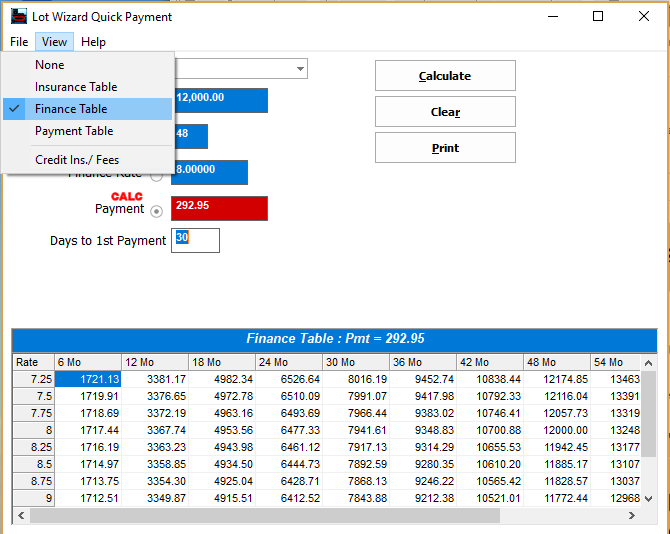670x534 pixels.
Task: Open the Help menu
Action: (x=93, y=42)
